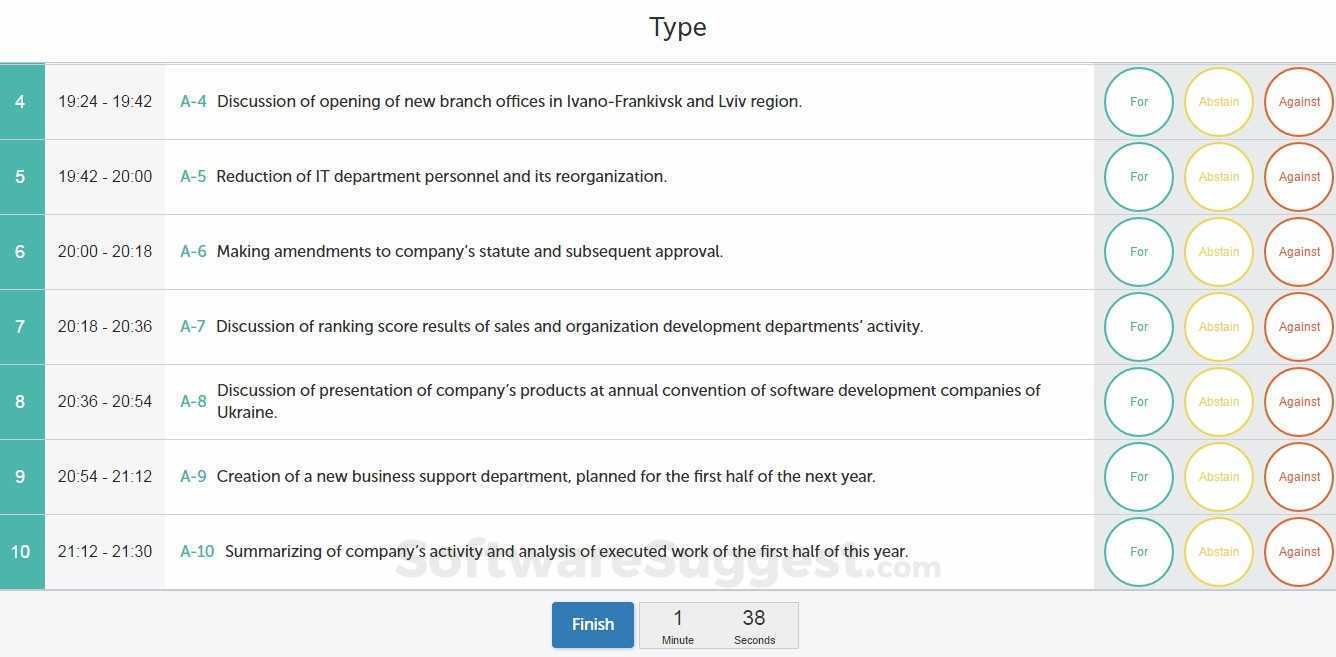Choose For on statute amendments item
This screenshot has height=657, width=1336.
[x=1138, y=252]
